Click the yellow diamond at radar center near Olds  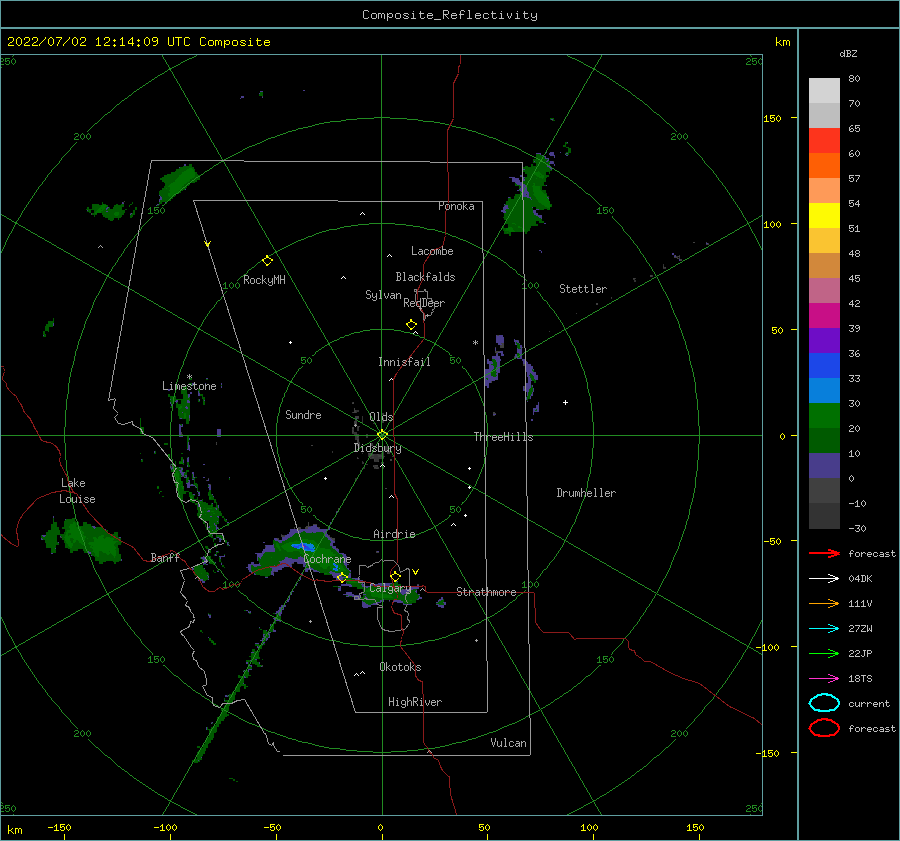[382, 435]
